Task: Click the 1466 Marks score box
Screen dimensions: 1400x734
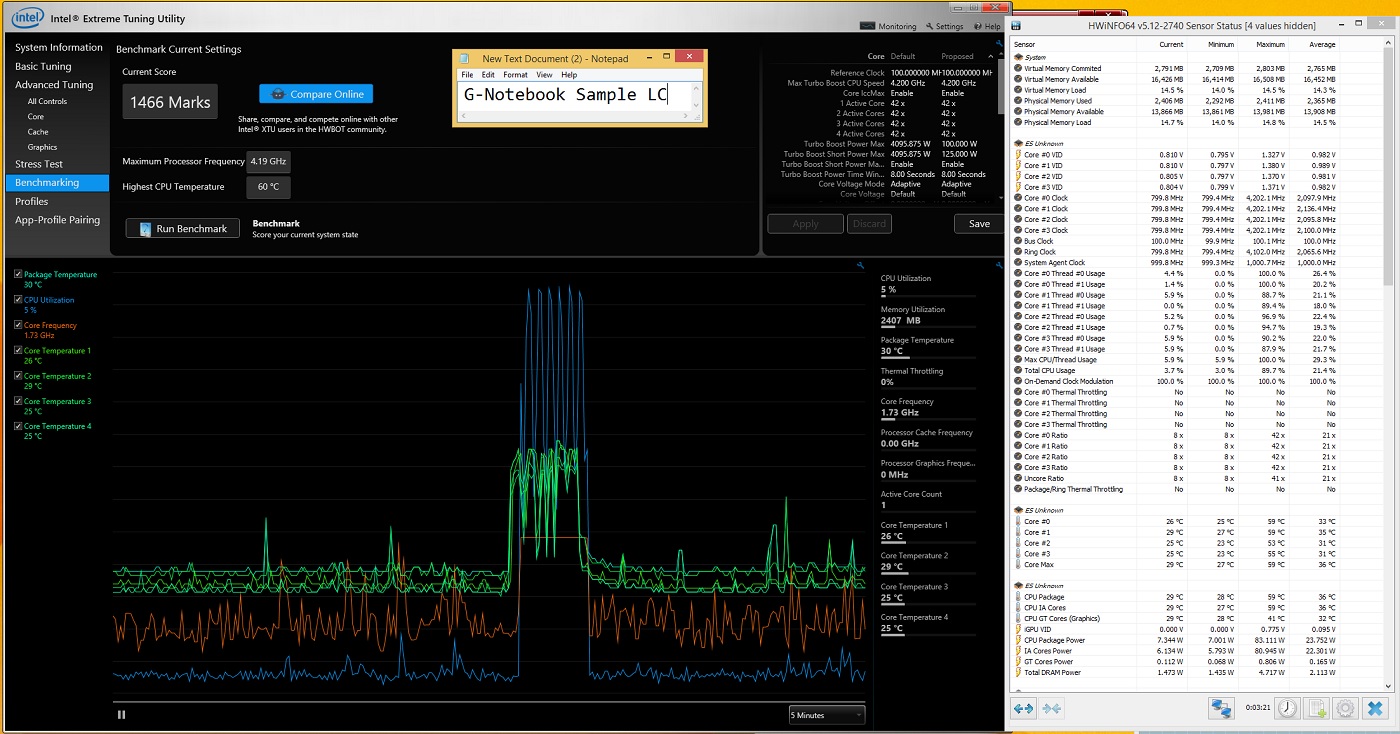Action: click(x=170, y=102)
